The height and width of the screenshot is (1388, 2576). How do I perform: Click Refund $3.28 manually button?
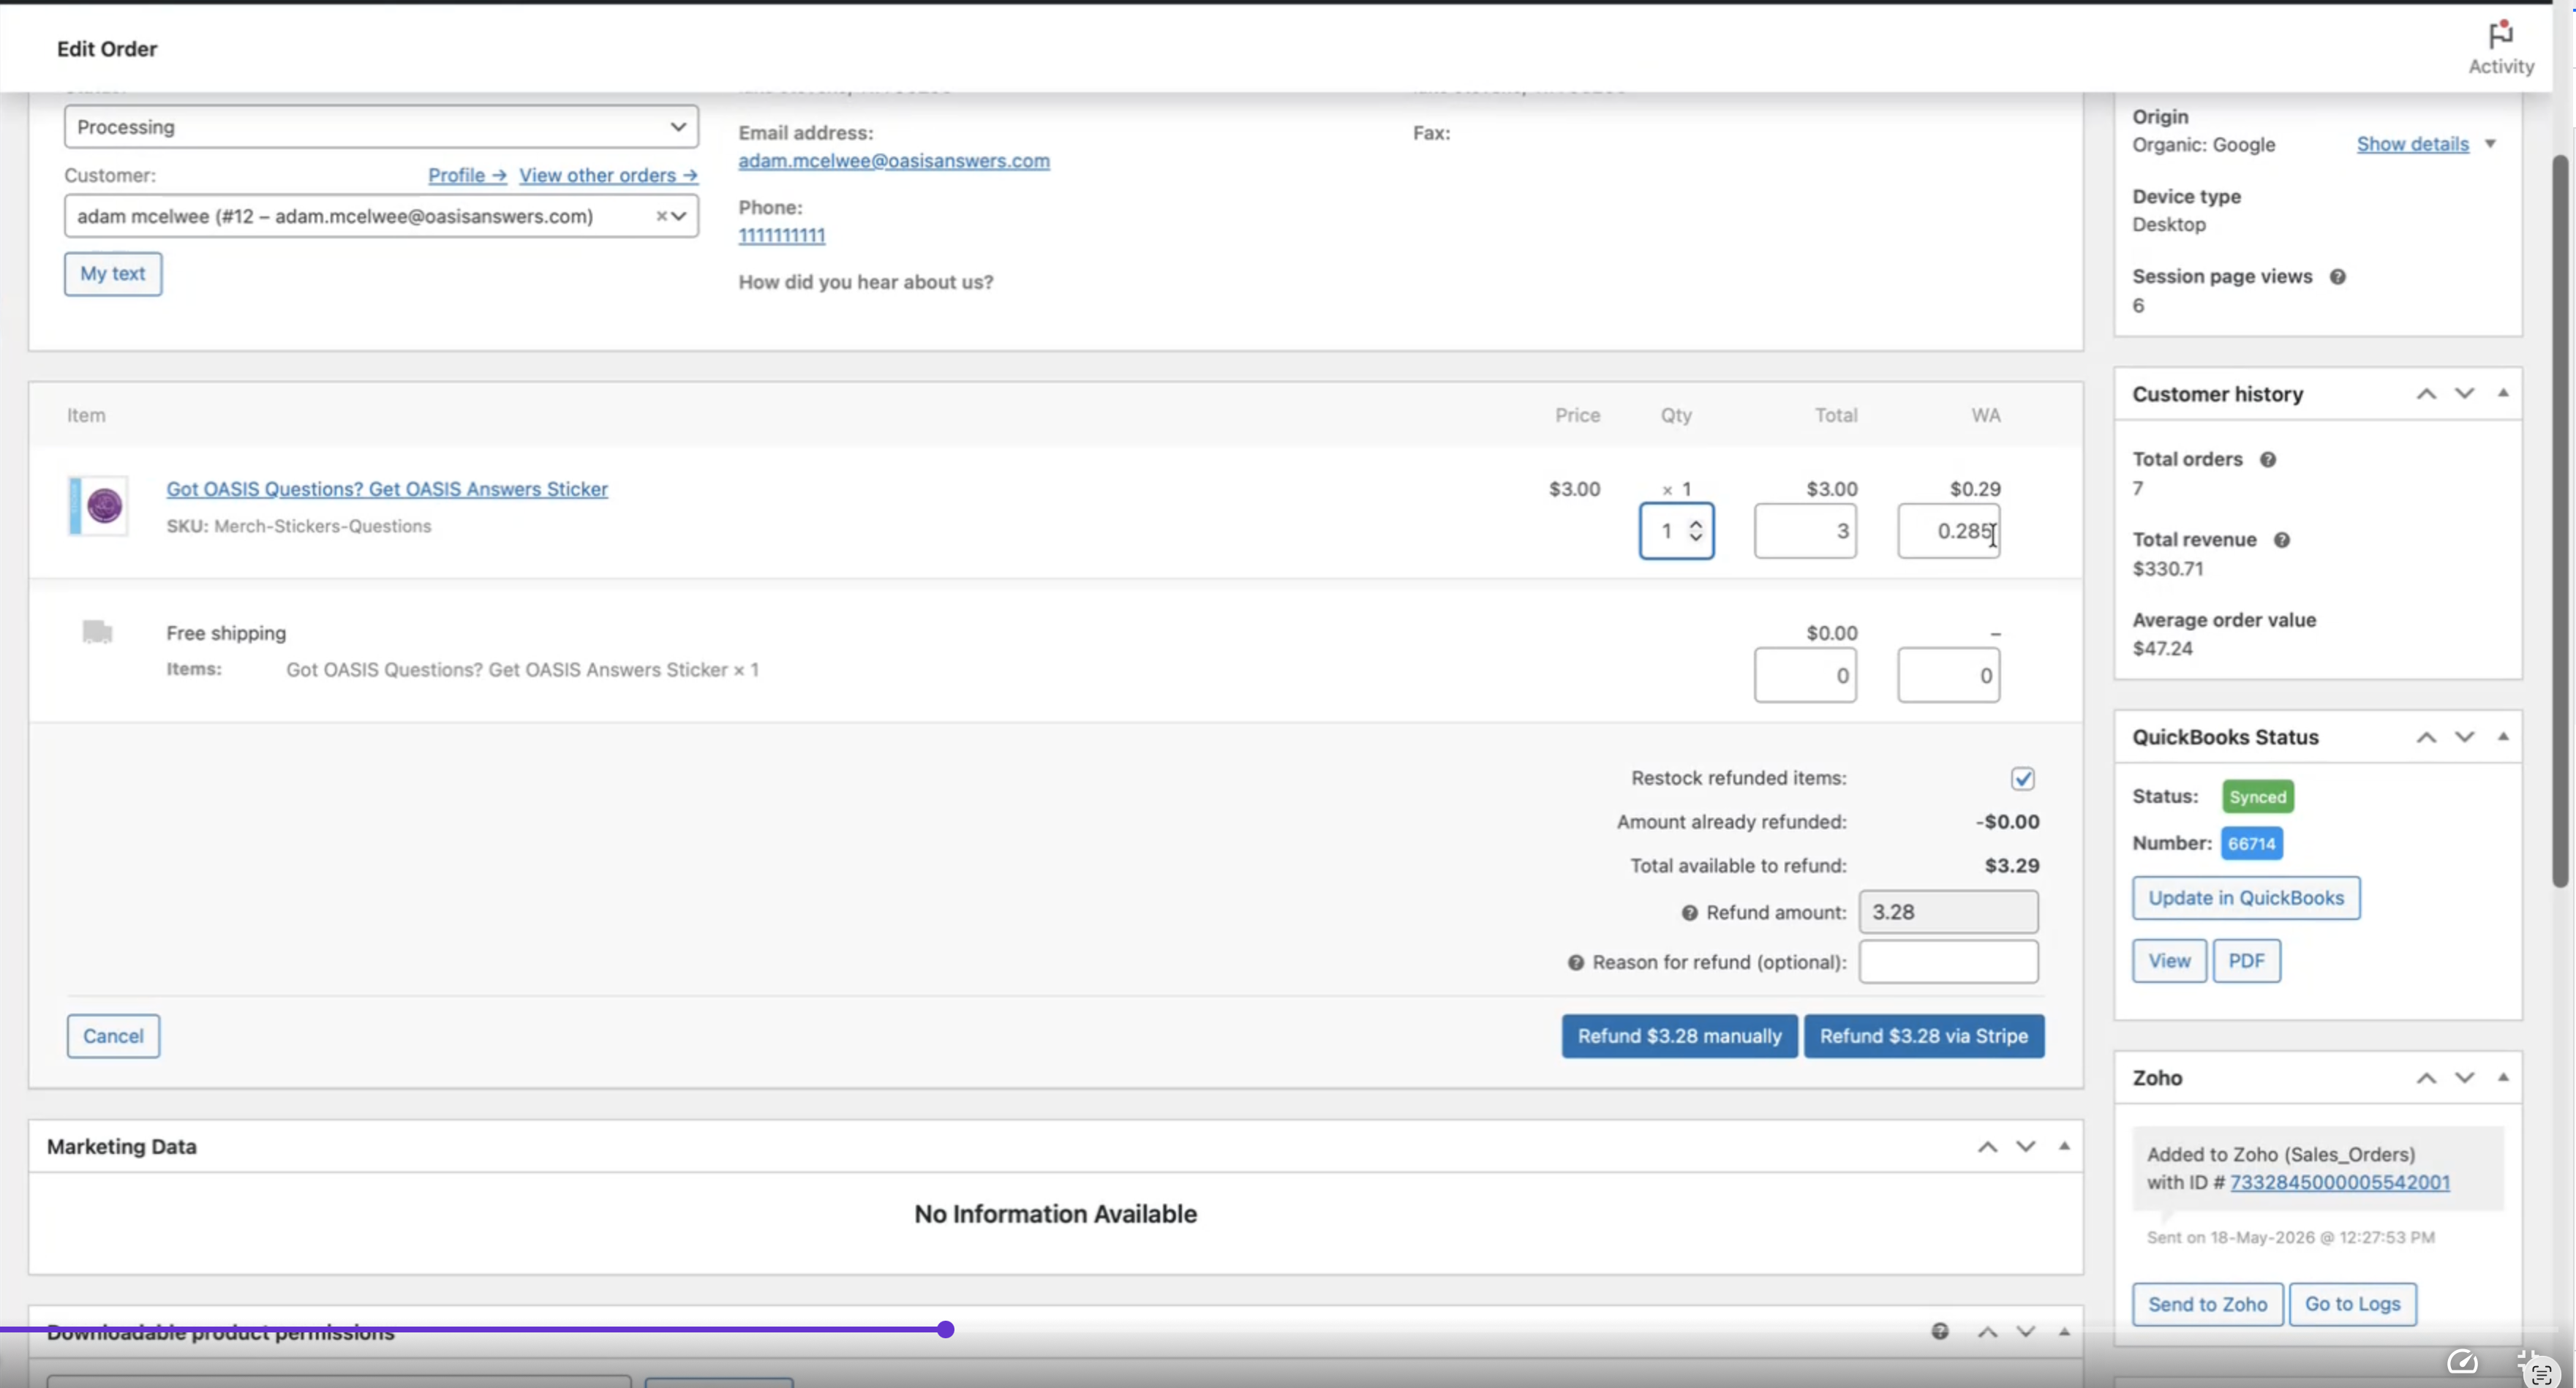coord(1679,1036)
